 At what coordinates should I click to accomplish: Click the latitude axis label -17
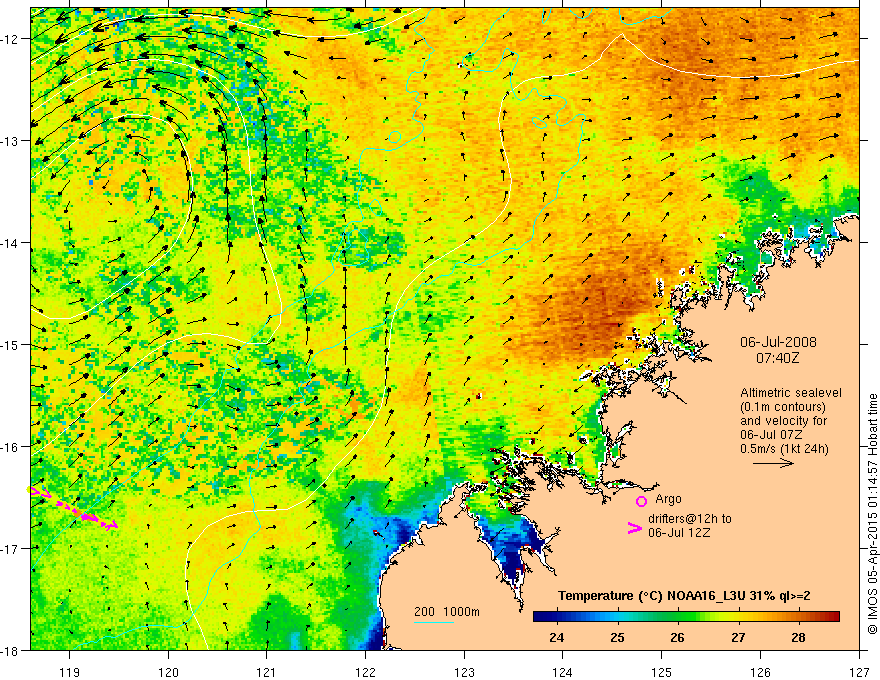pyautogui.click(x=11, y=548)
